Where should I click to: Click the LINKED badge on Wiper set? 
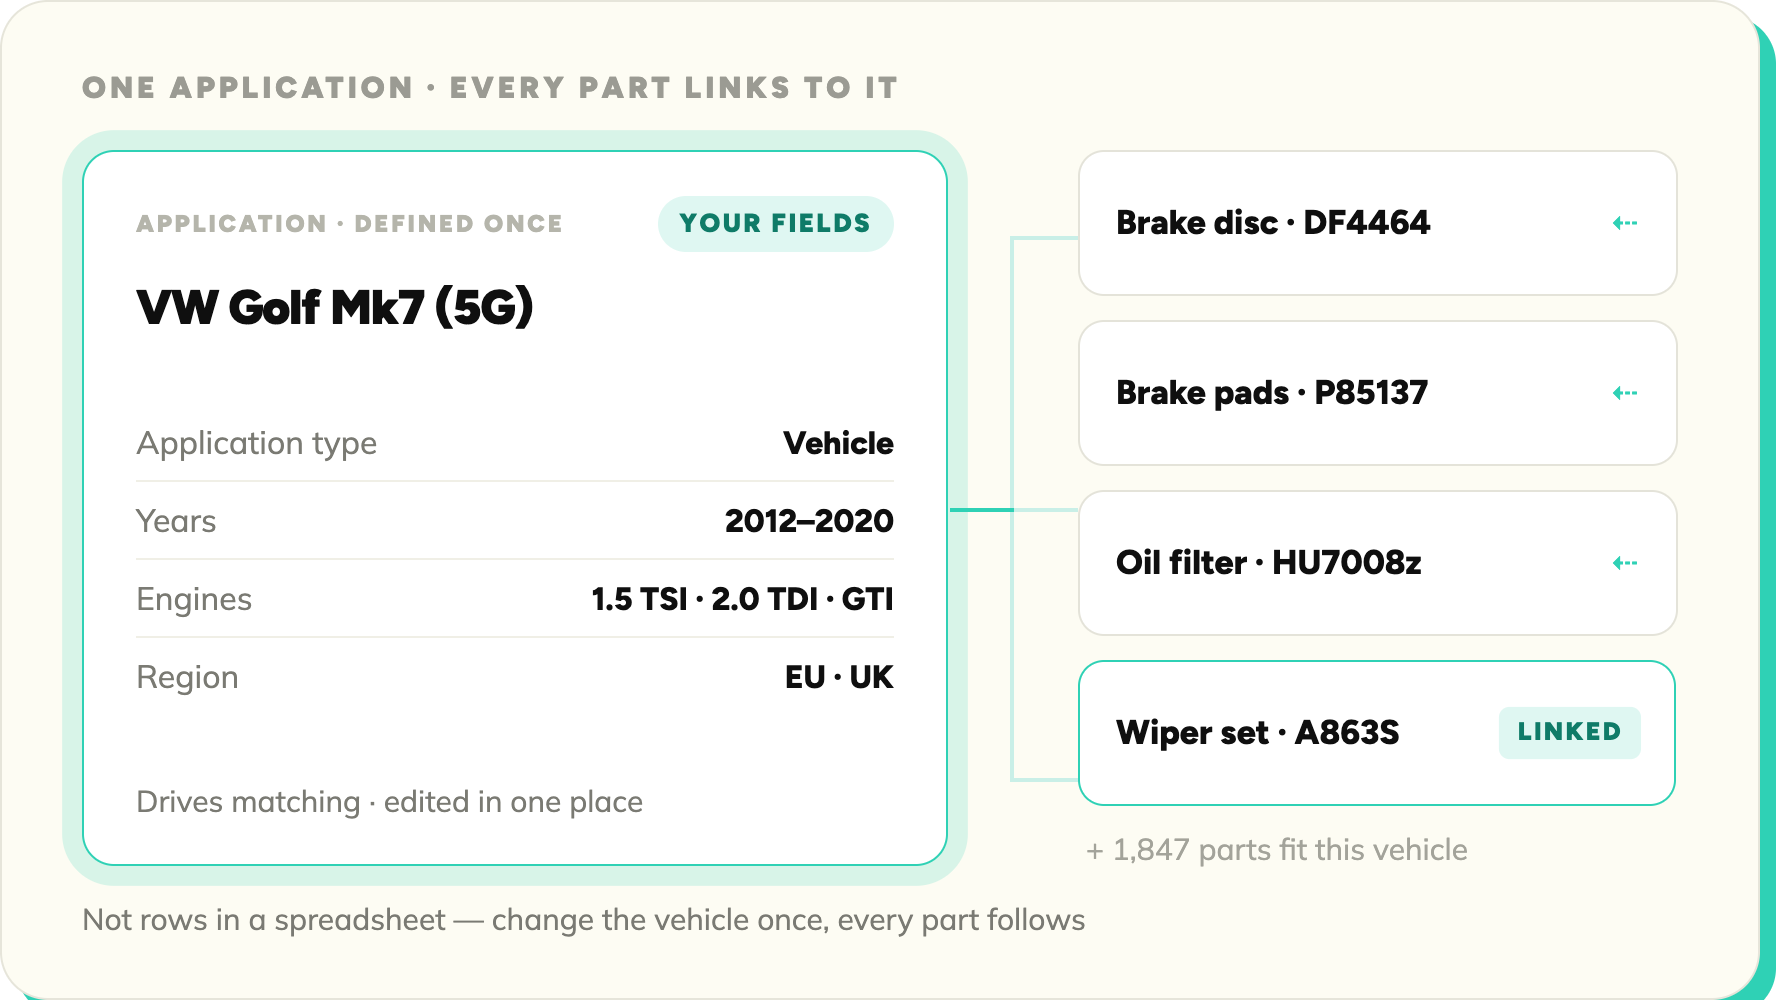point(1569,732)
